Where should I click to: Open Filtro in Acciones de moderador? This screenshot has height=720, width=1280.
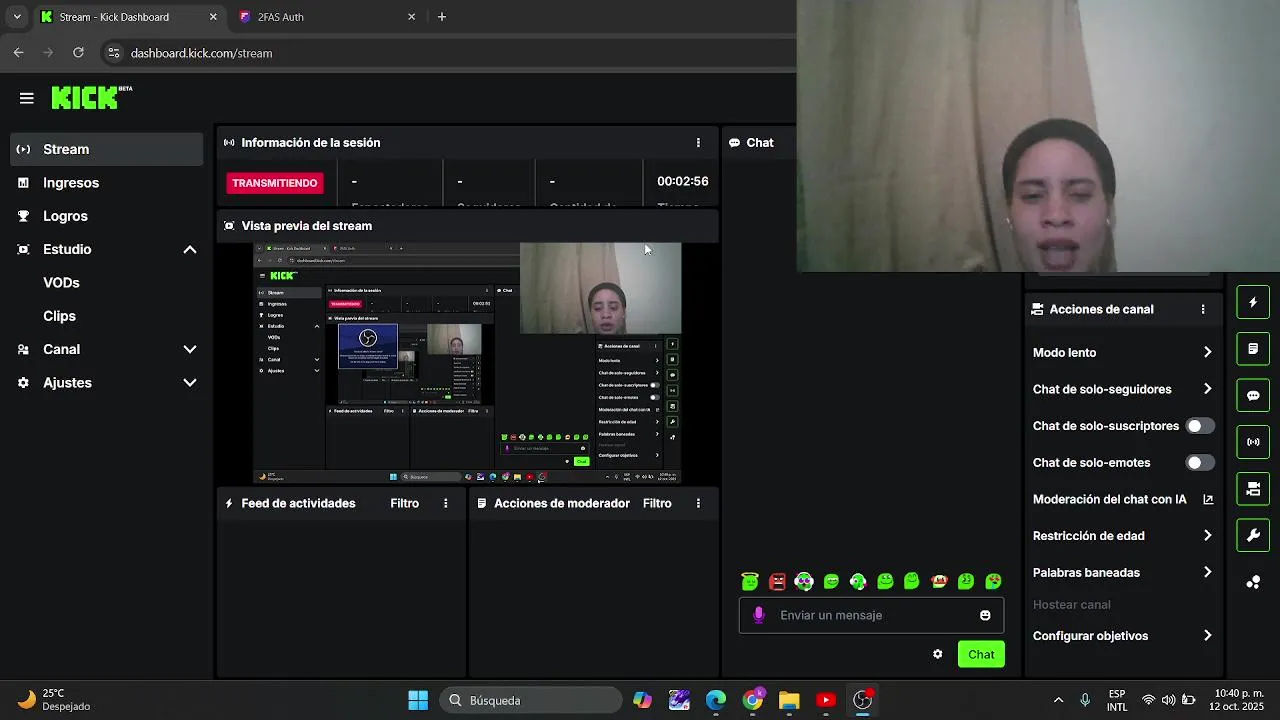coord(657,504)
